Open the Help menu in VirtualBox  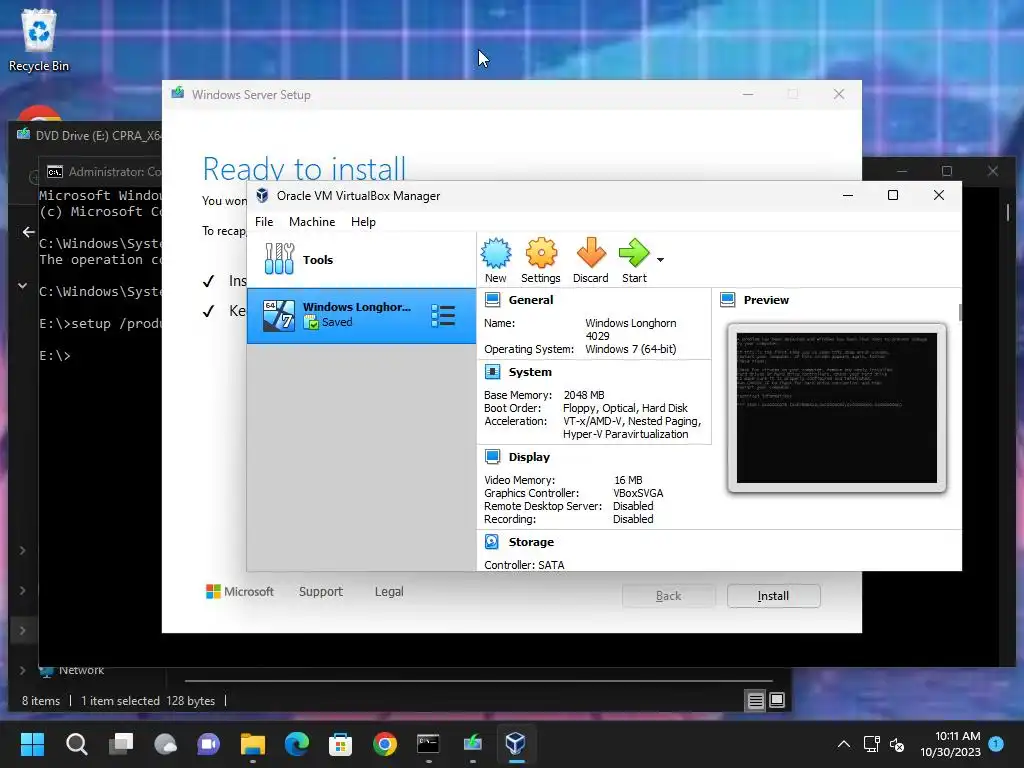pos(363,222)
